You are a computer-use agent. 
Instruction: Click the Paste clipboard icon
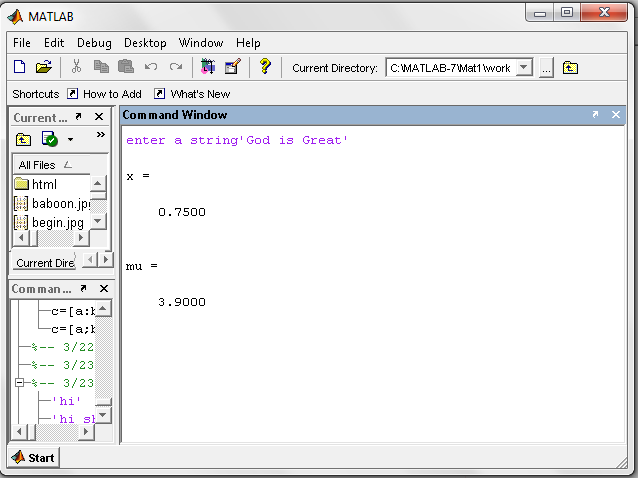click(x=125, y=67)
